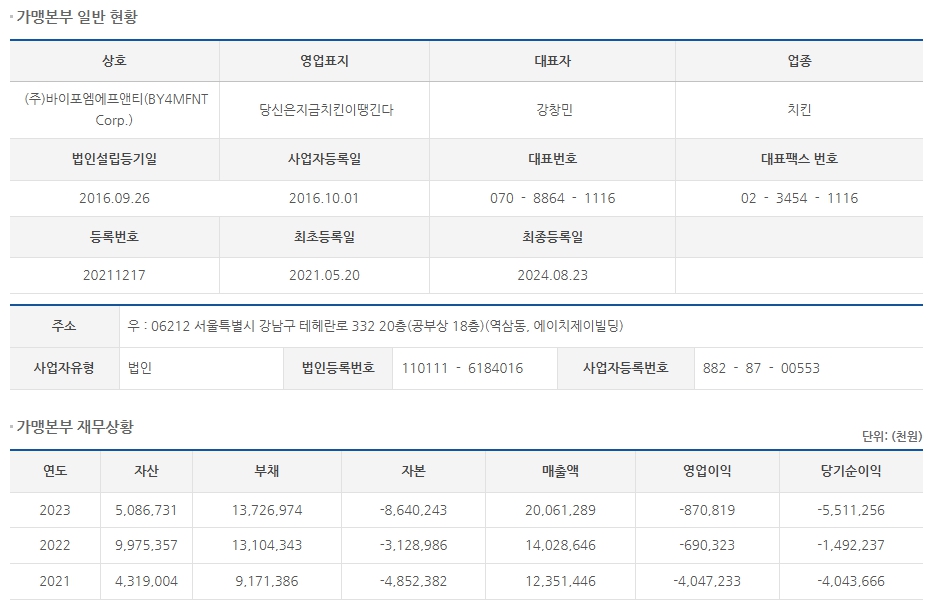Click the 법인등록번호 label

point(338,368)
